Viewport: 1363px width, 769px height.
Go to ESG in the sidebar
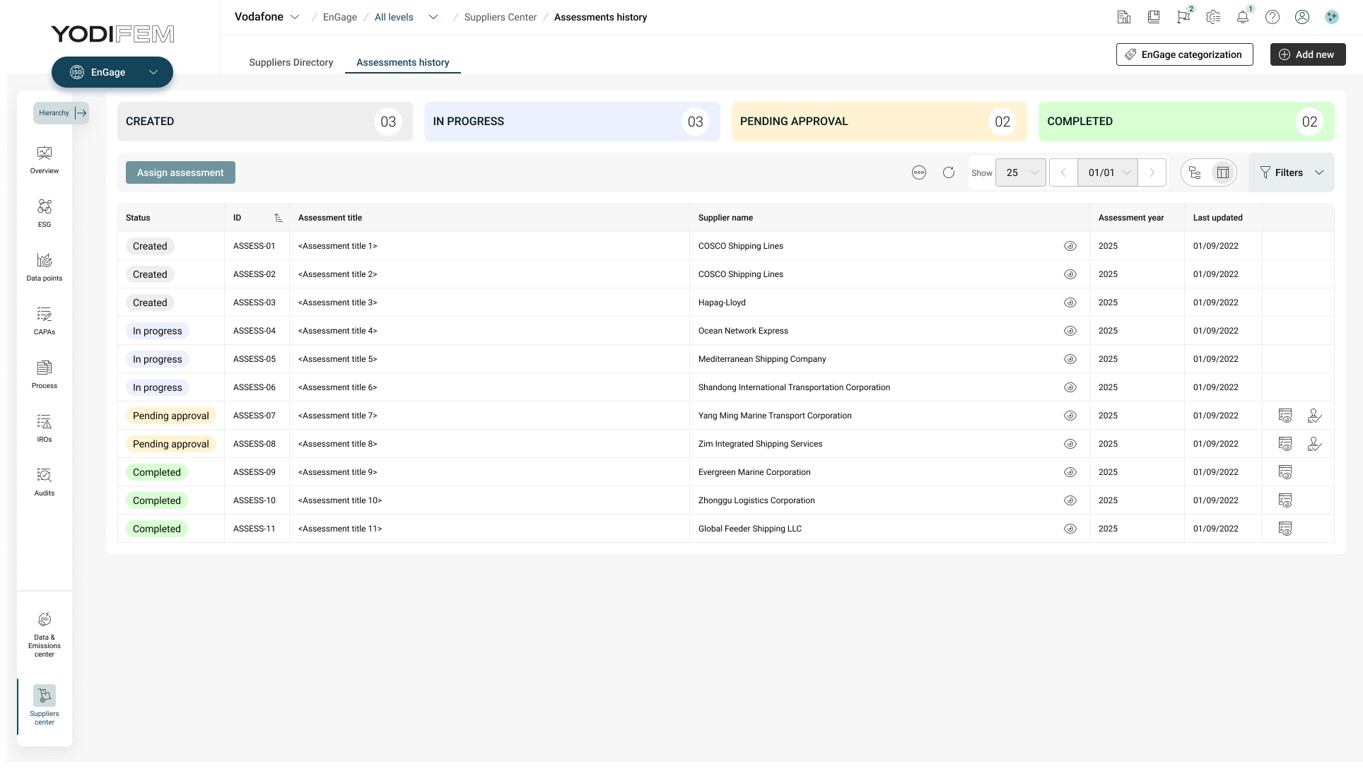[x=44, y=213]
